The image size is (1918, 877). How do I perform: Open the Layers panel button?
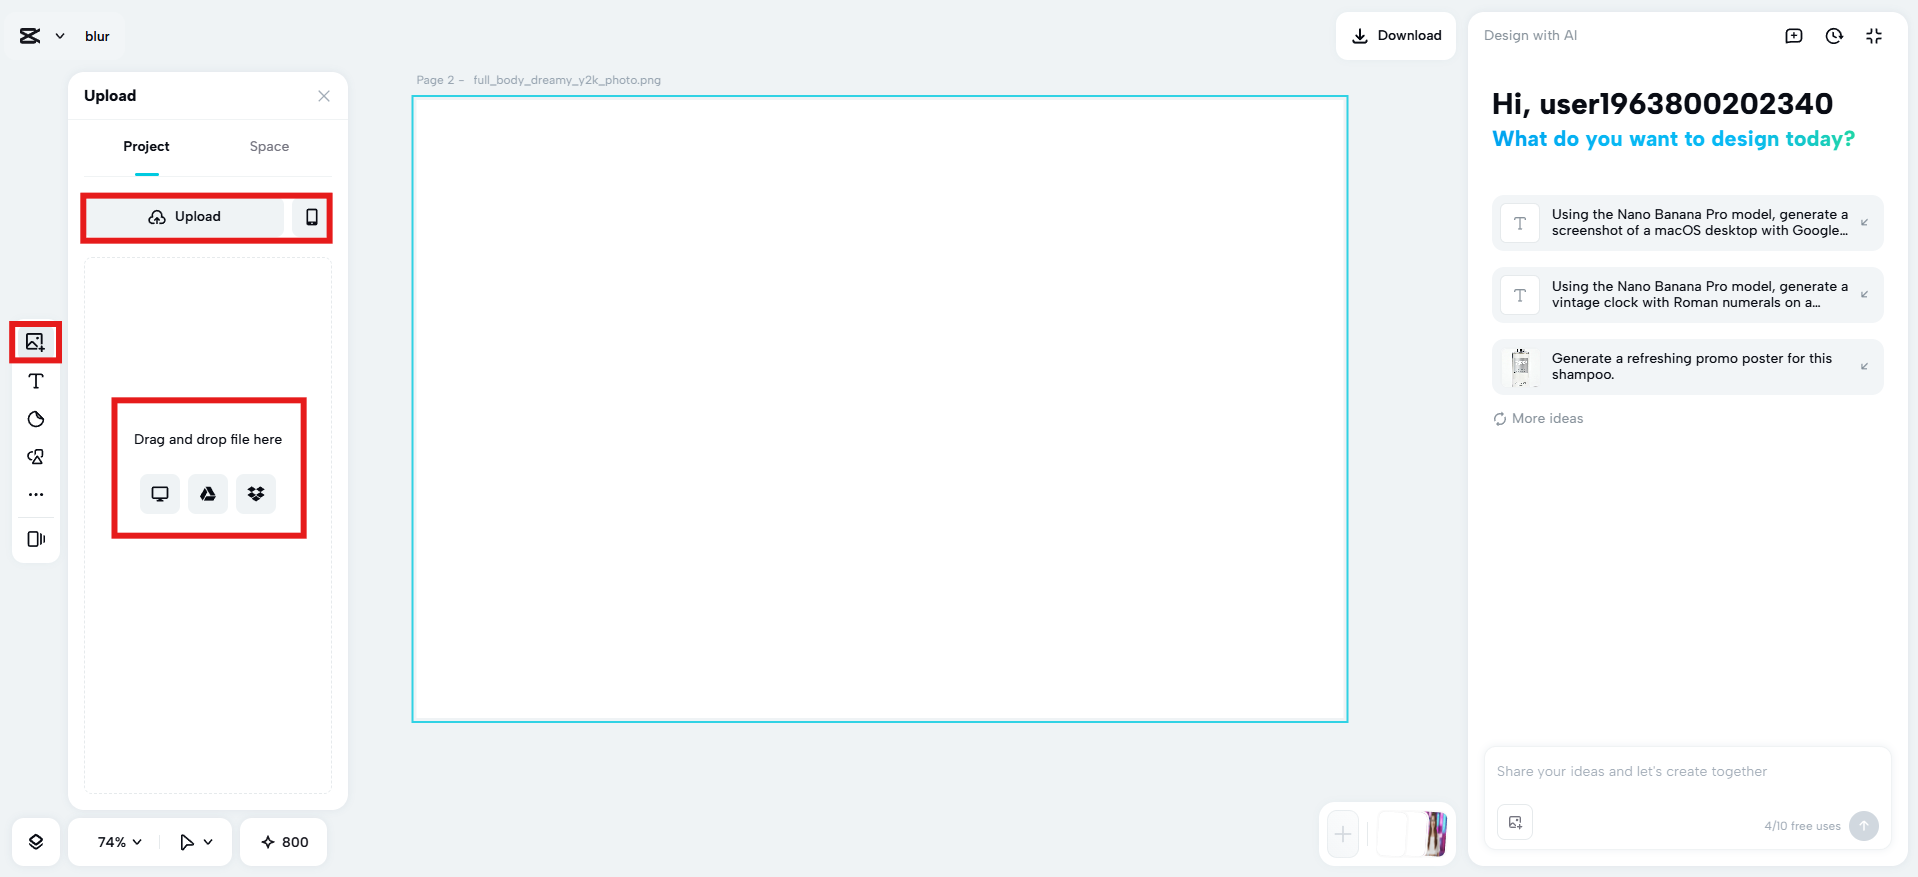click(36, 842)
